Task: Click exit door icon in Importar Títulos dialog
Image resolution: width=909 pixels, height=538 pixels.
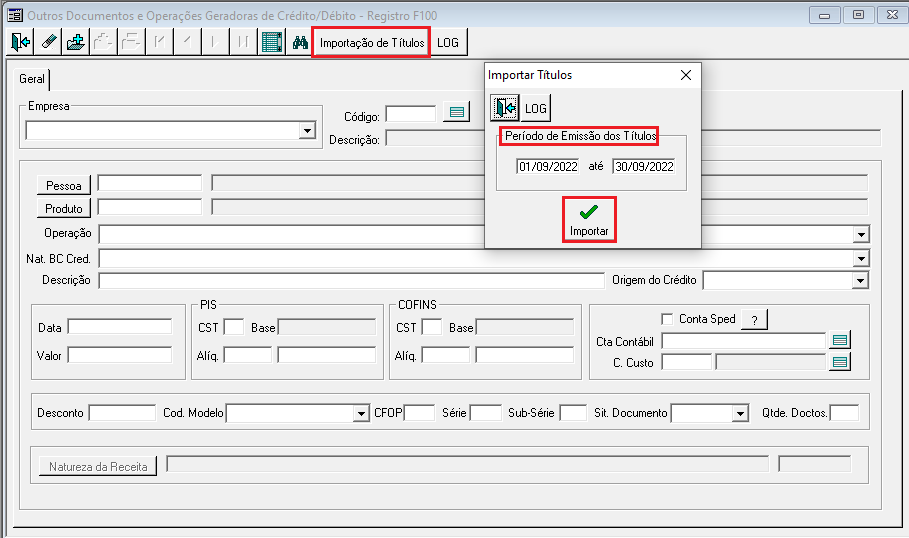Action: 504,108
